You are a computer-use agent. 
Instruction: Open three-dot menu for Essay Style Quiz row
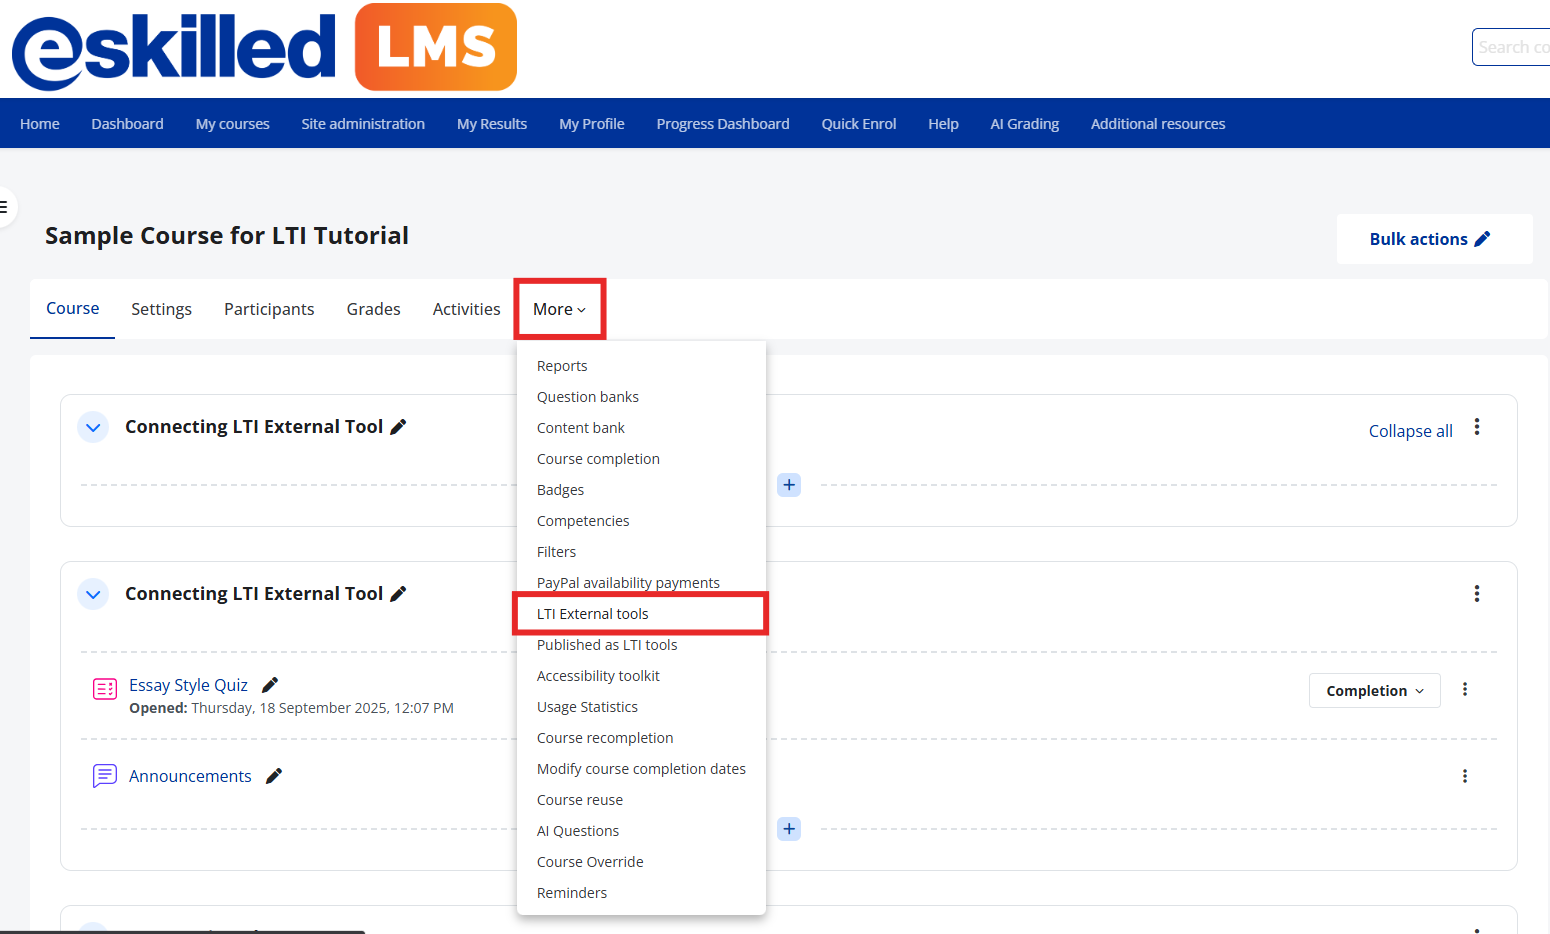click(1464, 690)
